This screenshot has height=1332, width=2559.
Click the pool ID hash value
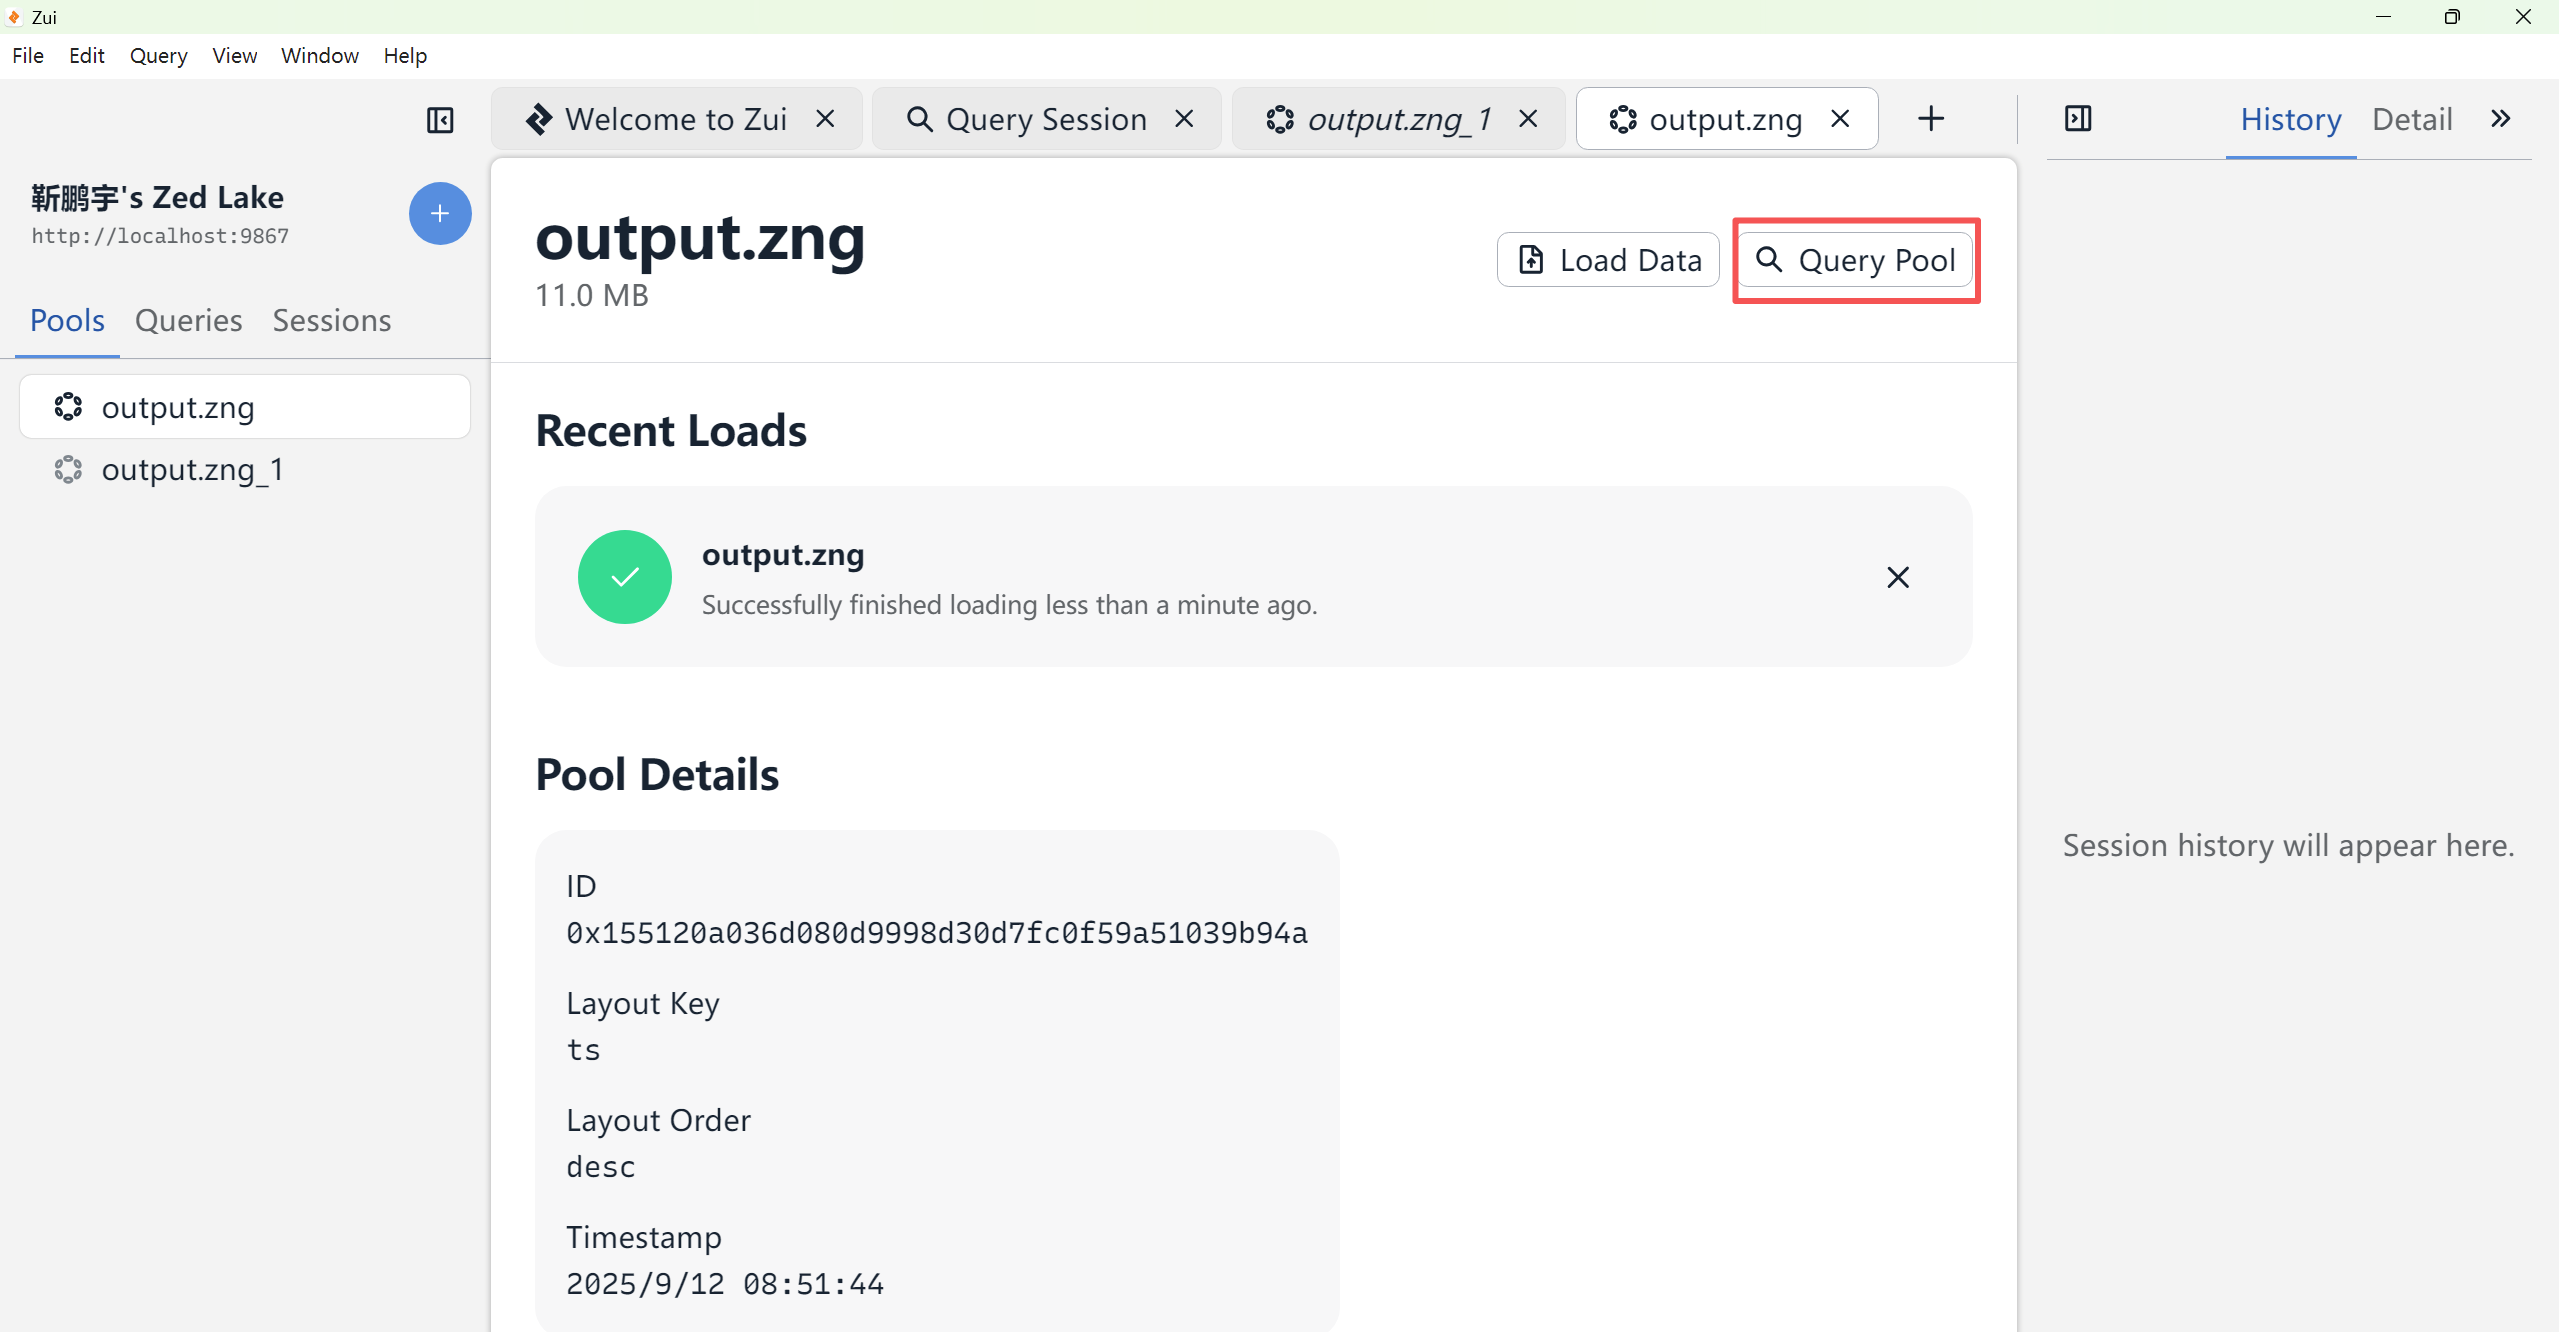[x=937, y=933]
